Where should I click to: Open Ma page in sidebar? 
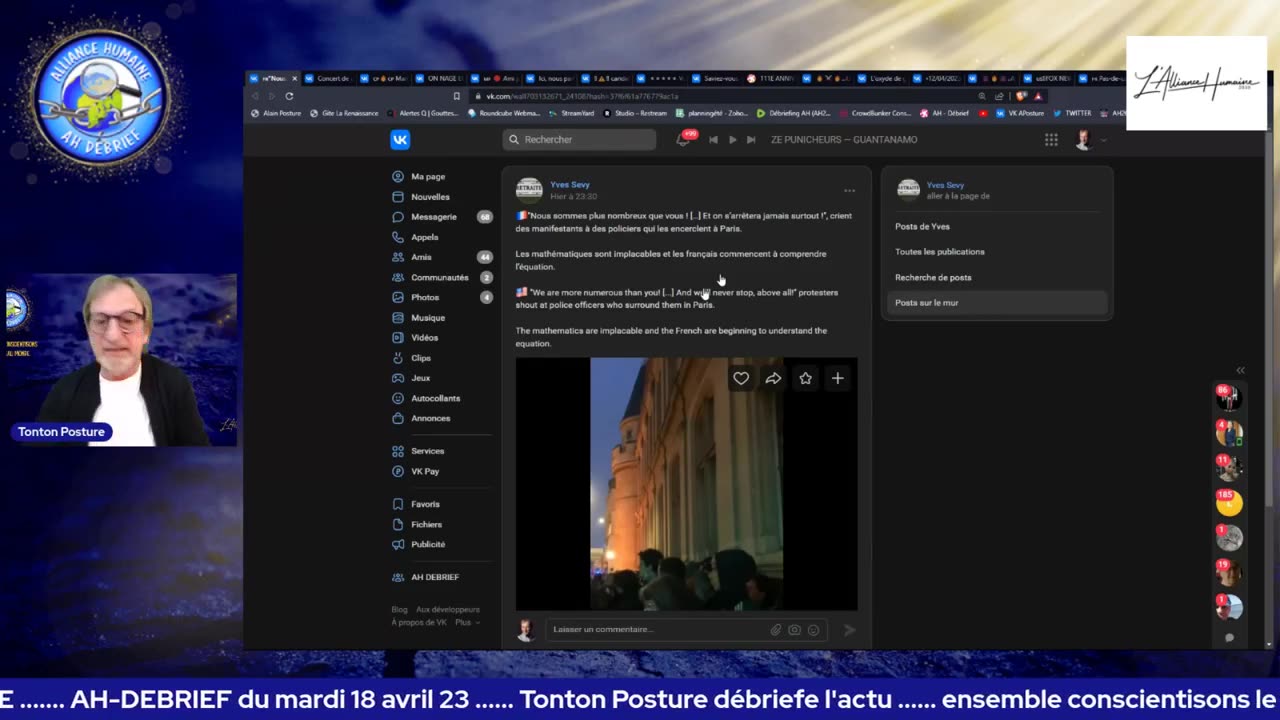point(428,176)
